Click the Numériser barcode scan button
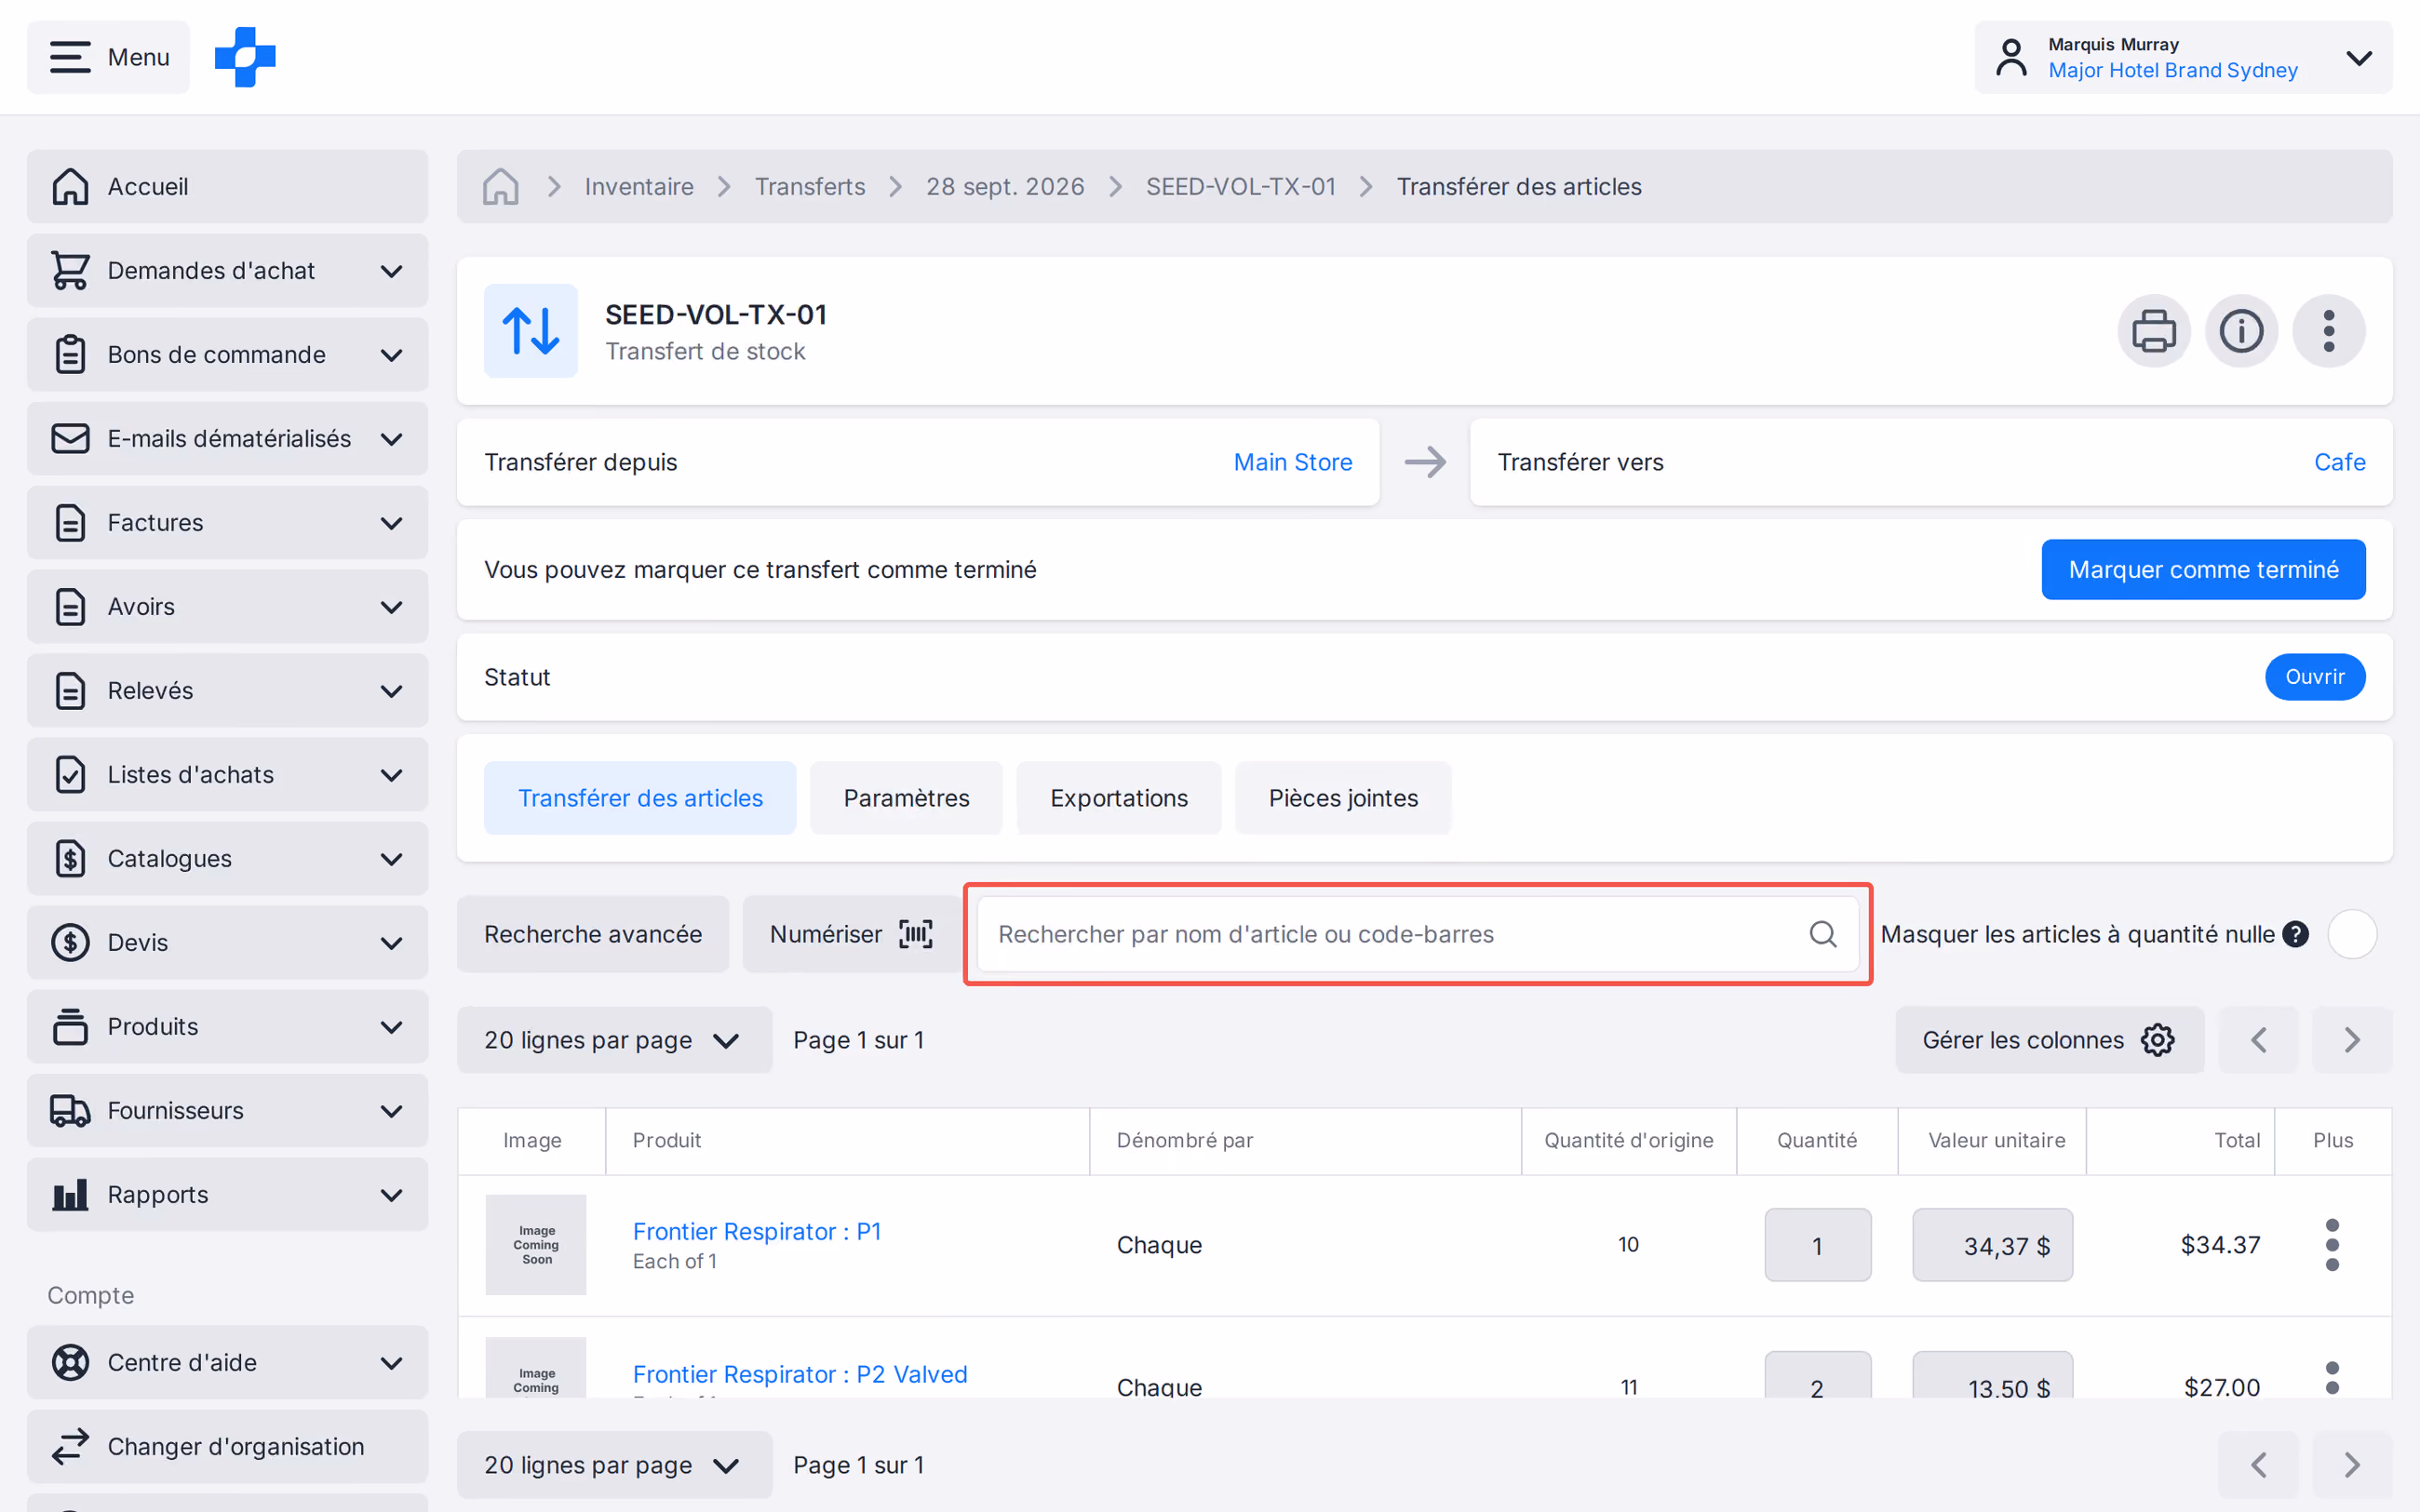Screen dimensions: 2420x1512 click(851, 934)
